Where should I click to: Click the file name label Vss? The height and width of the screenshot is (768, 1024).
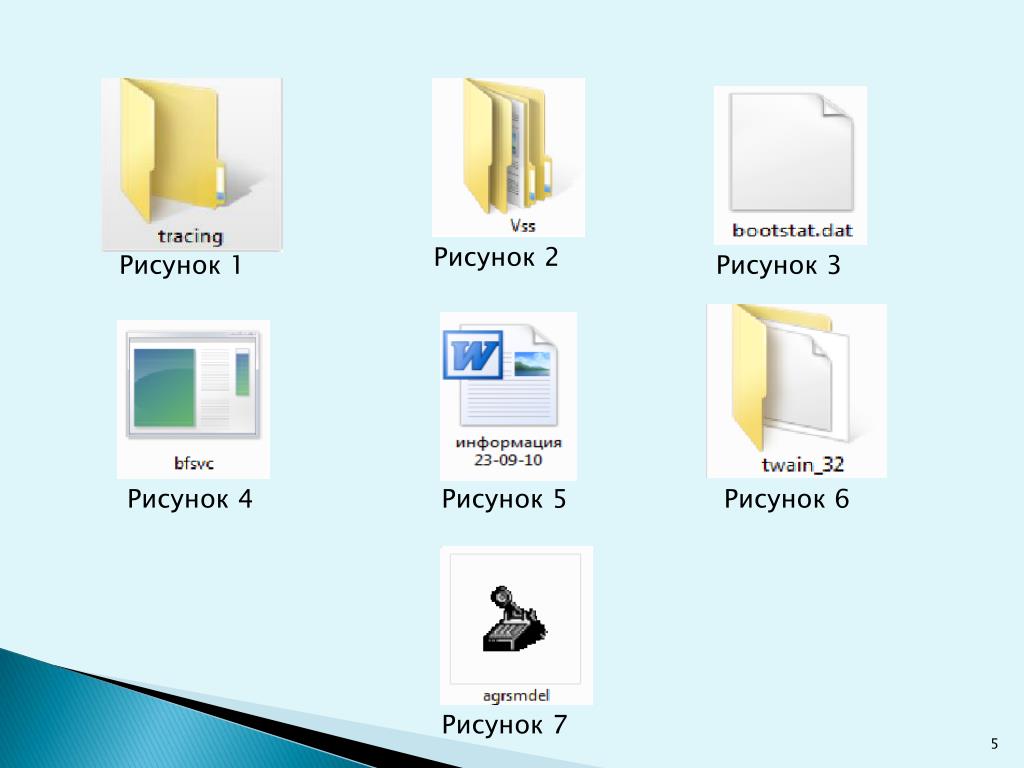click(x=523, y=226)
